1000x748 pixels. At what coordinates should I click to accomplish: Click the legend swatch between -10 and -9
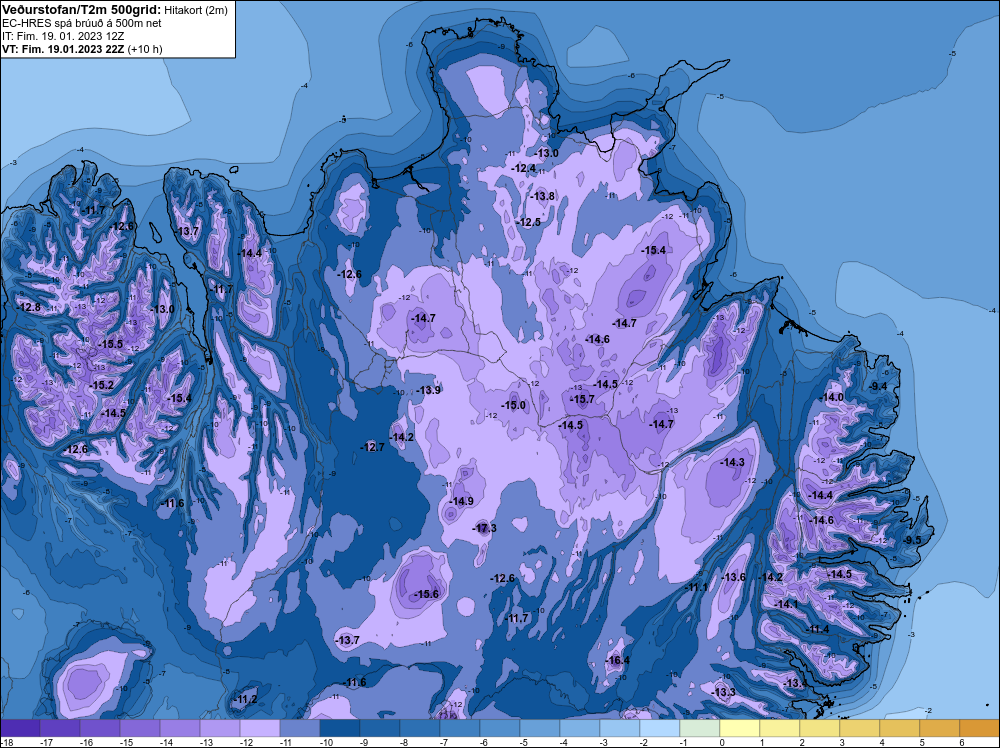pyautogui.click(x=340, y=728)
